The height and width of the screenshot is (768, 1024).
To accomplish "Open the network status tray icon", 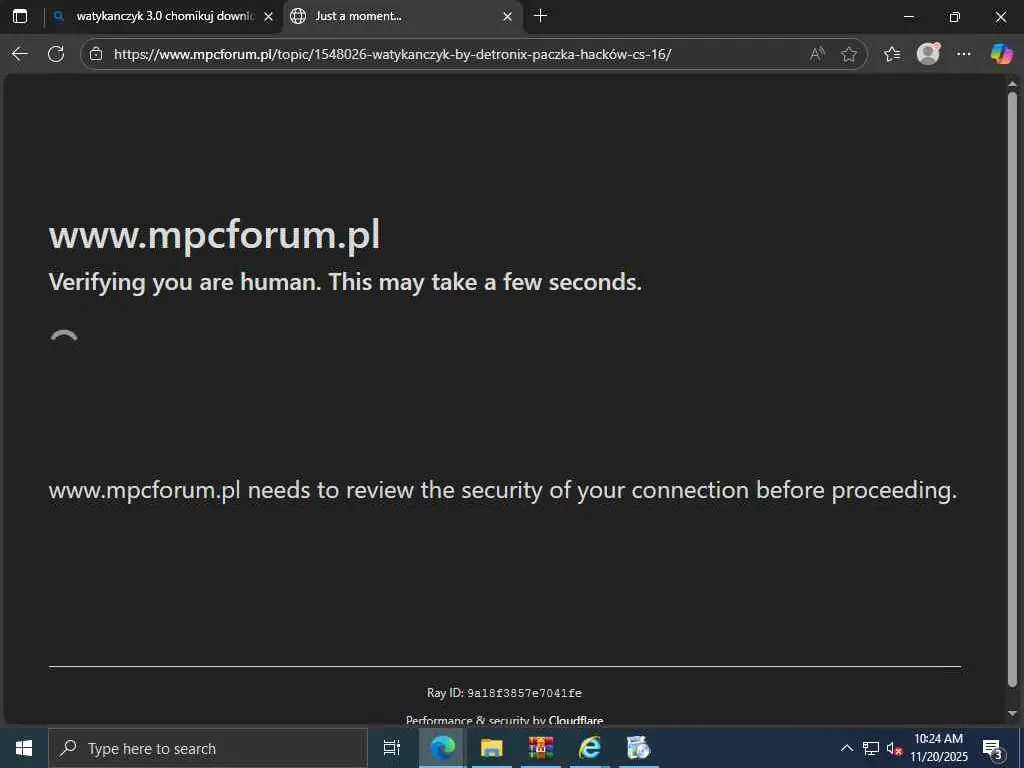I will [x=871, y=748].
